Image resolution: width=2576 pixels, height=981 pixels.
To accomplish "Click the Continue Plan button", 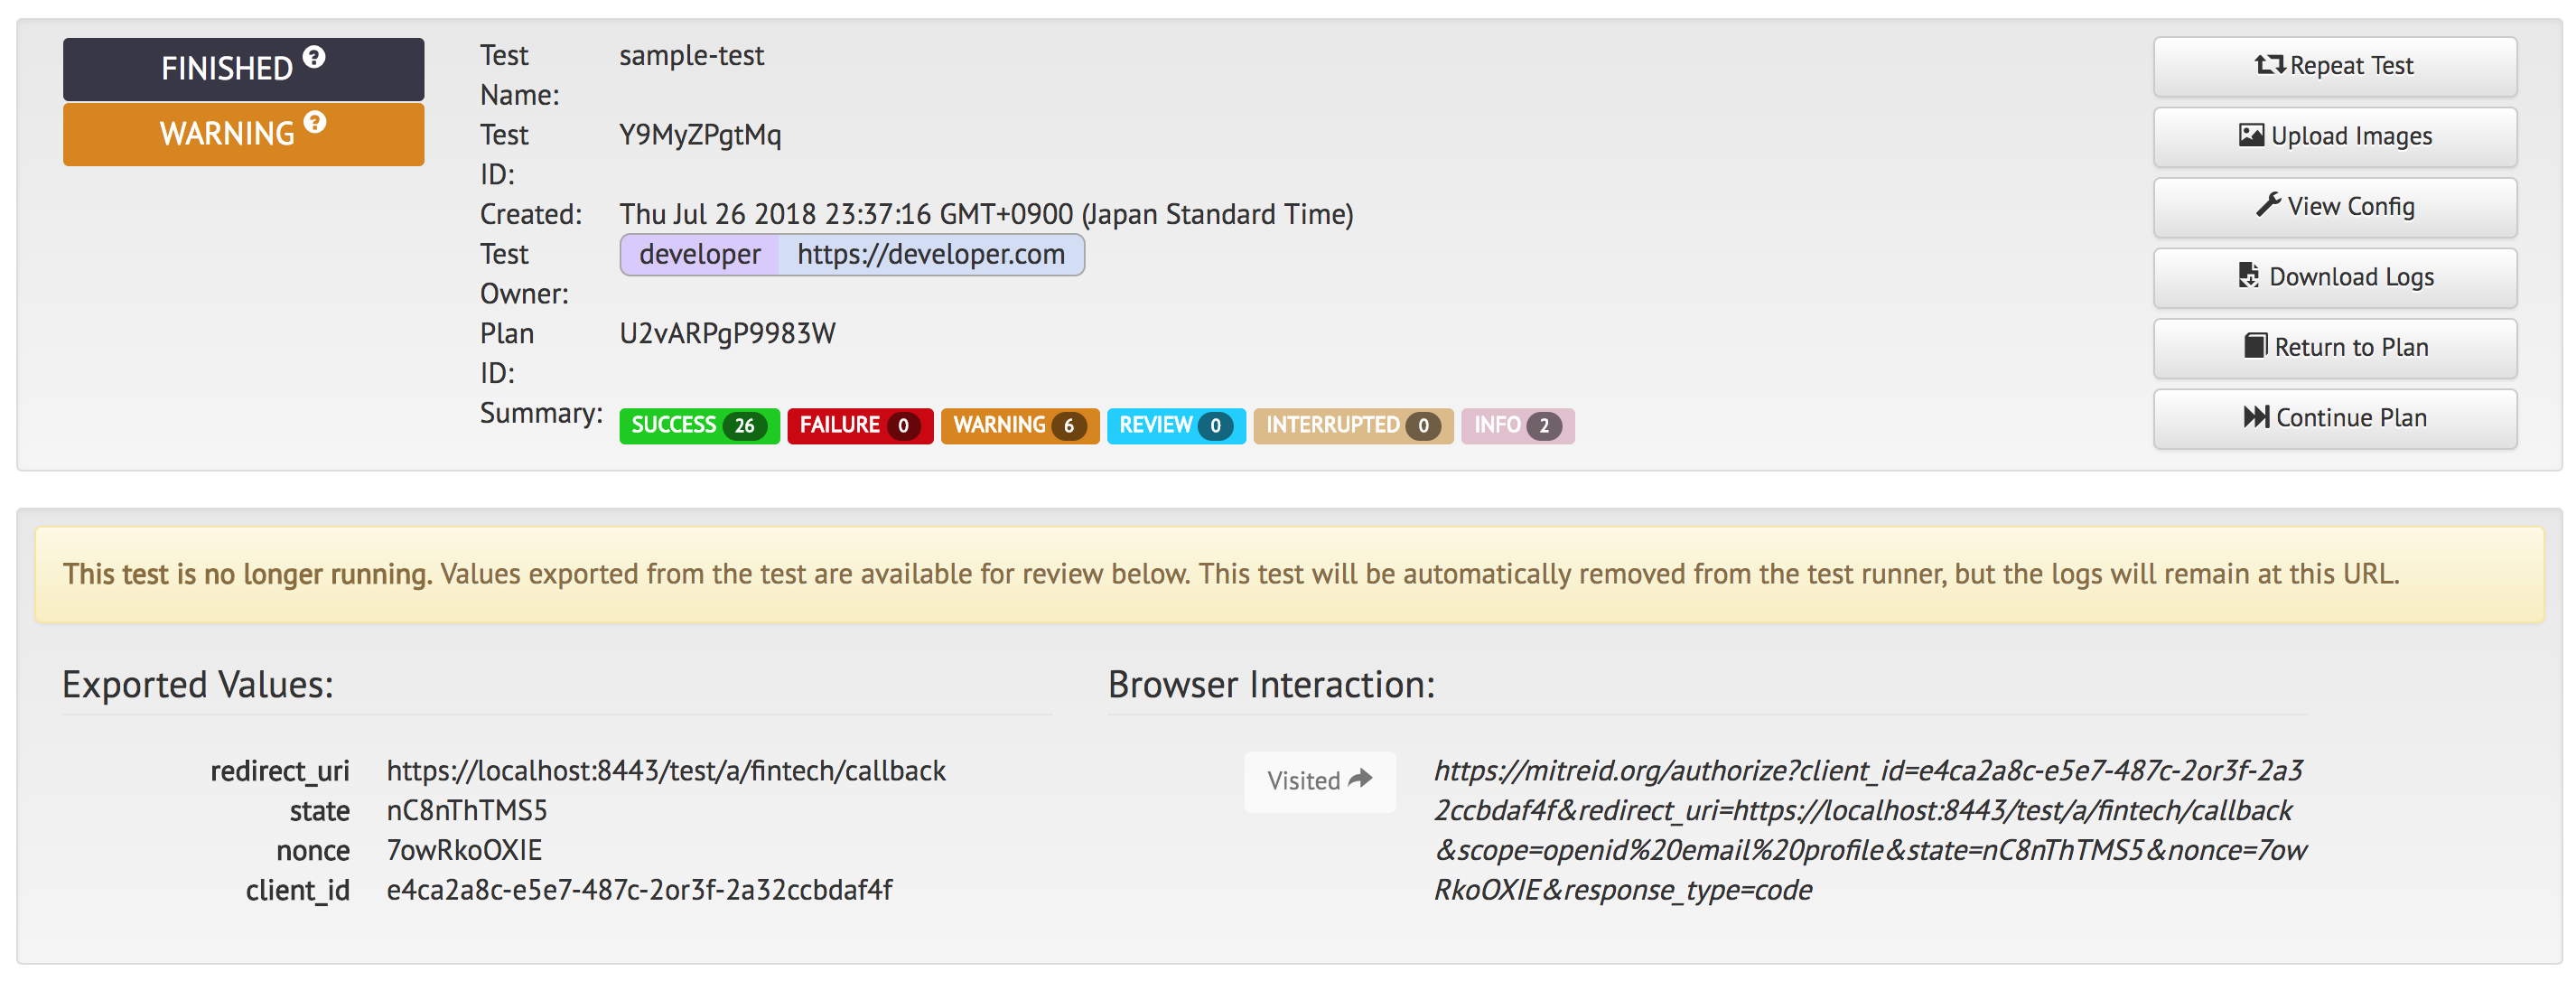I will (2334, 418).
